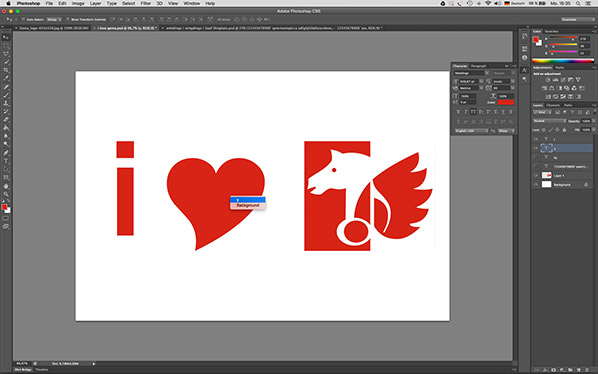Hide the topmost text layer's eye

[535, 139]
